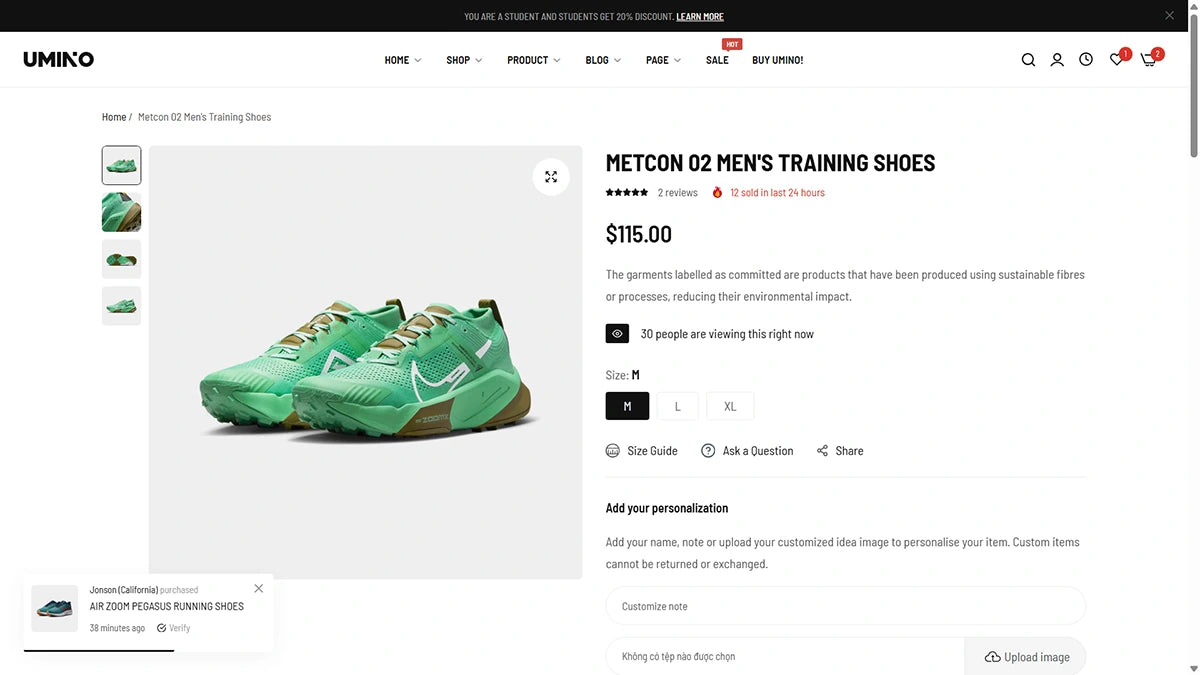Select size L

[678, 405]
